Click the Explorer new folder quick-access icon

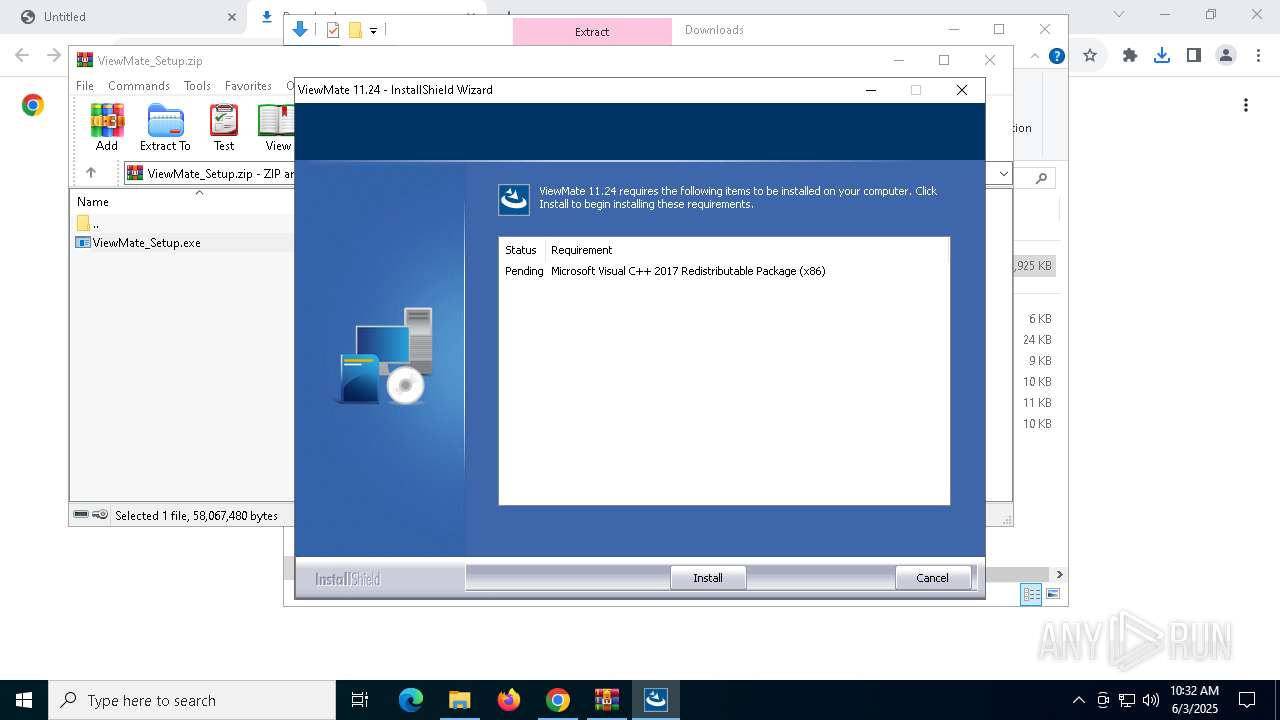click(355, 30)
